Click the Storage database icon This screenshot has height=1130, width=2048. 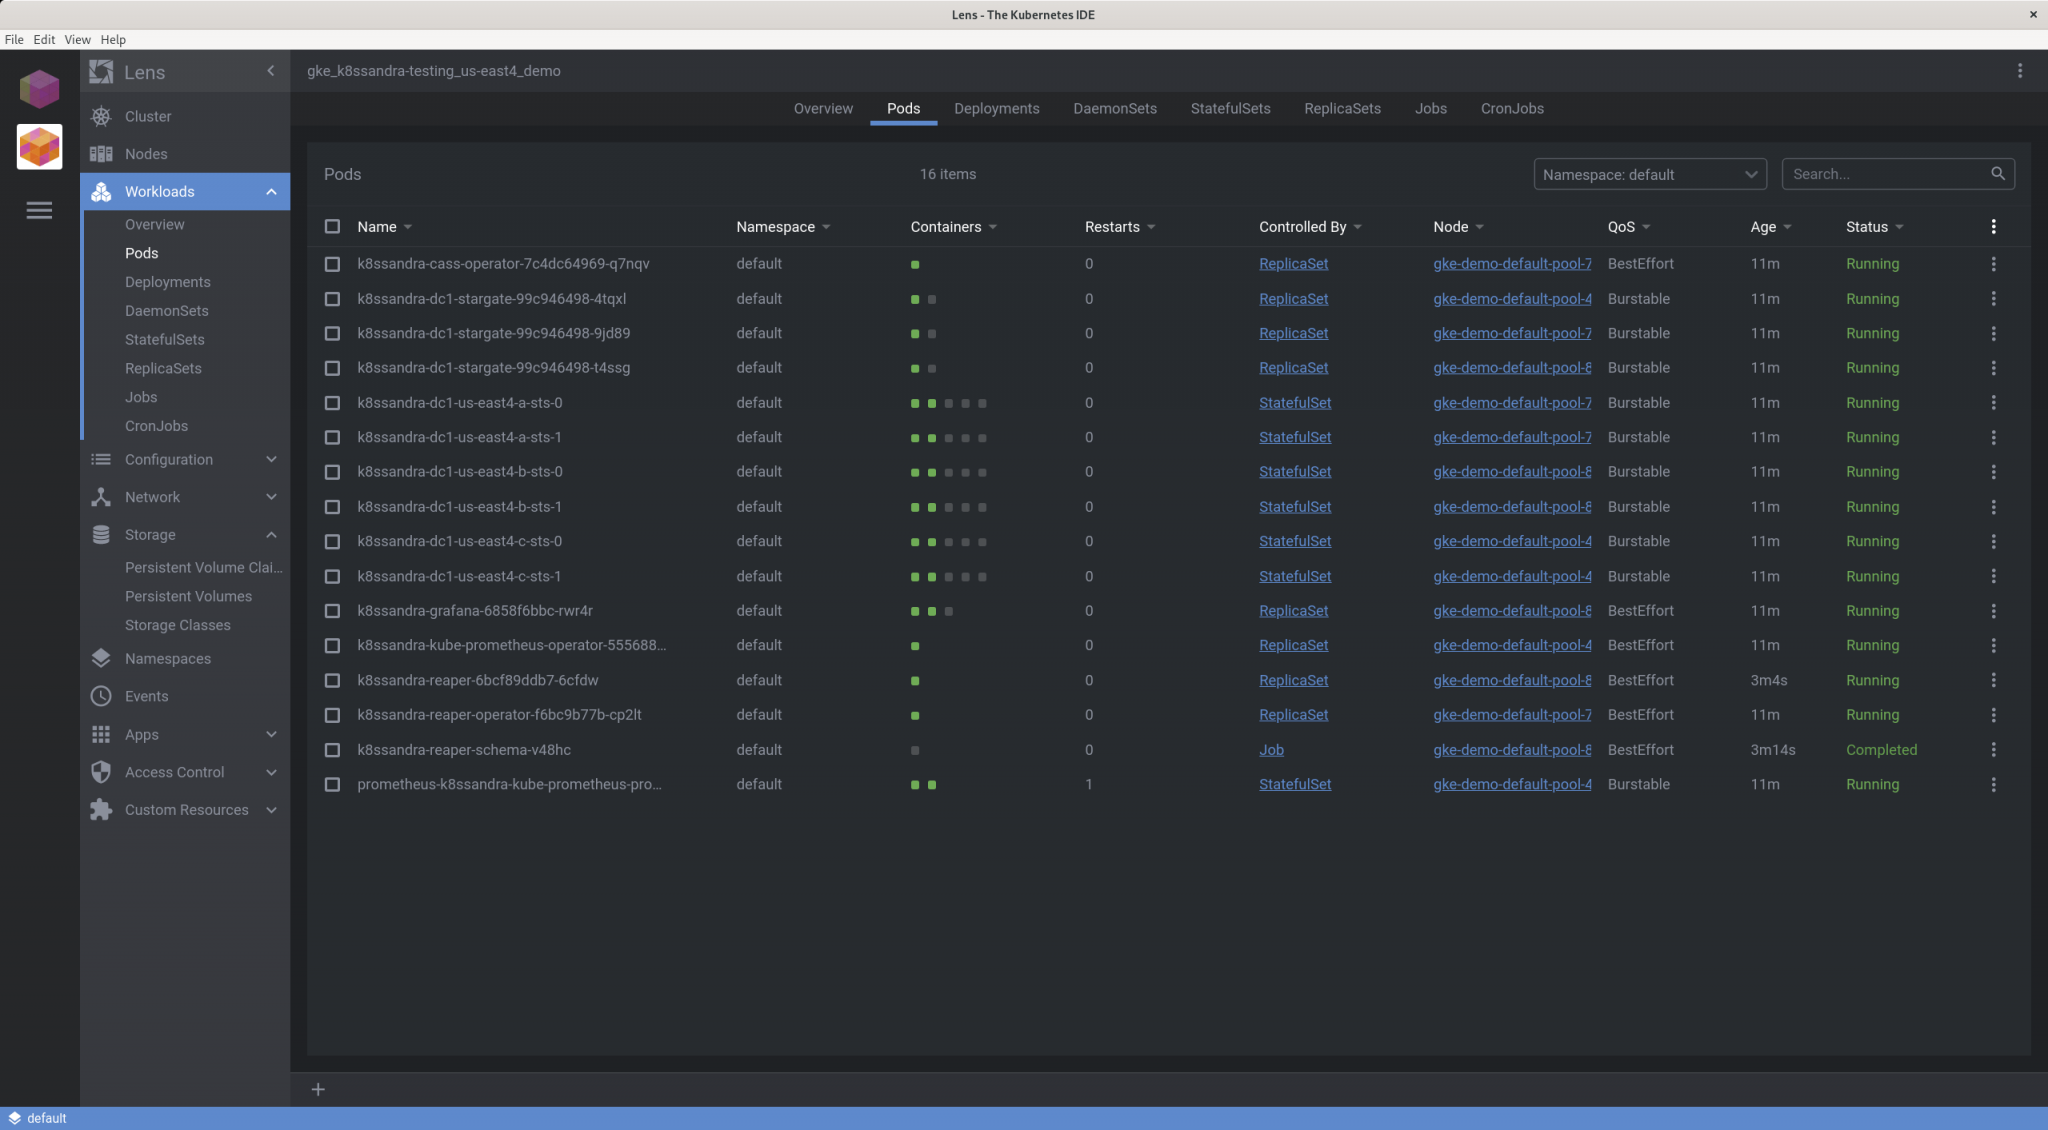pyautogui.click(x=101, y=535)
